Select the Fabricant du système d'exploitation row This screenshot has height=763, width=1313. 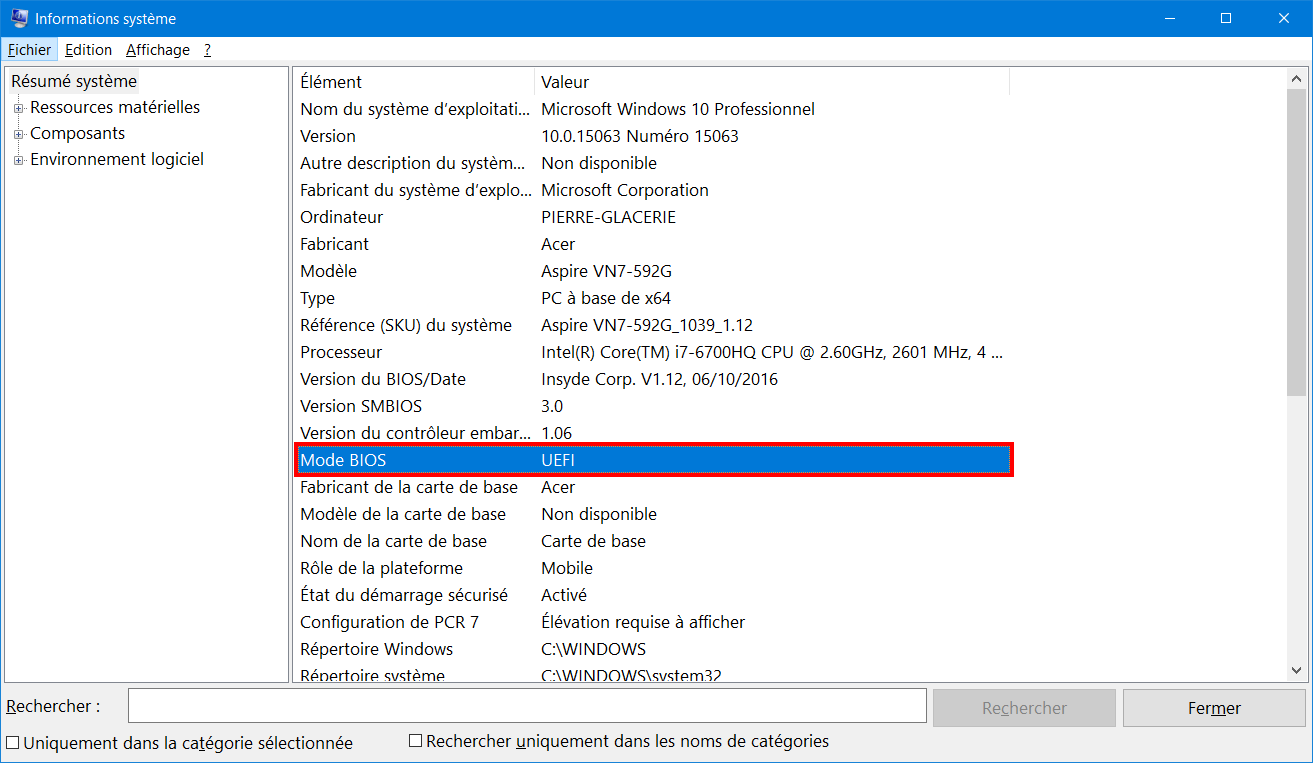click(652, 190)
